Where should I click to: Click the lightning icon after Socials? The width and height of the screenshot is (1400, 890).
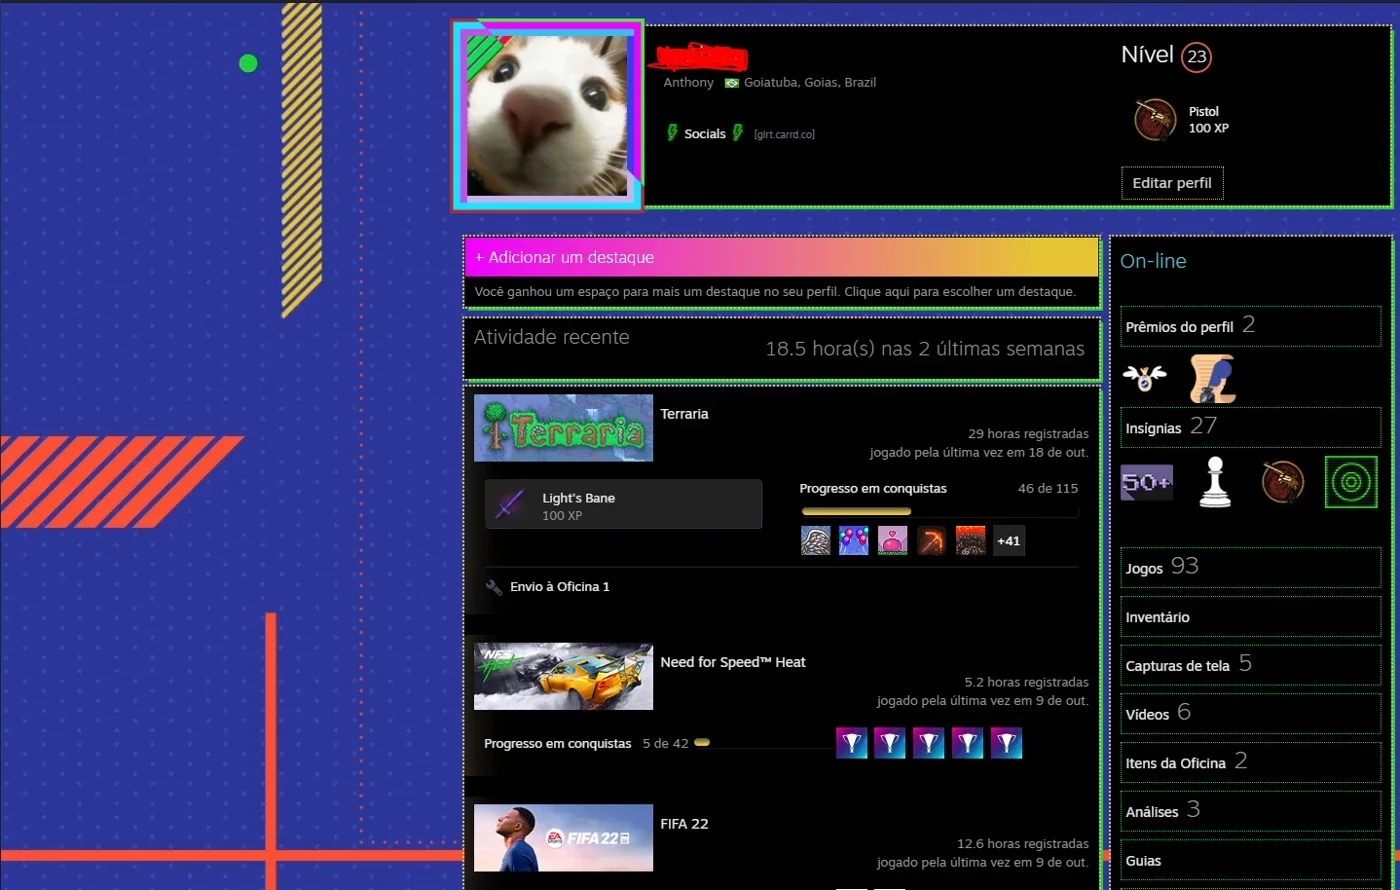click(738, 133)
